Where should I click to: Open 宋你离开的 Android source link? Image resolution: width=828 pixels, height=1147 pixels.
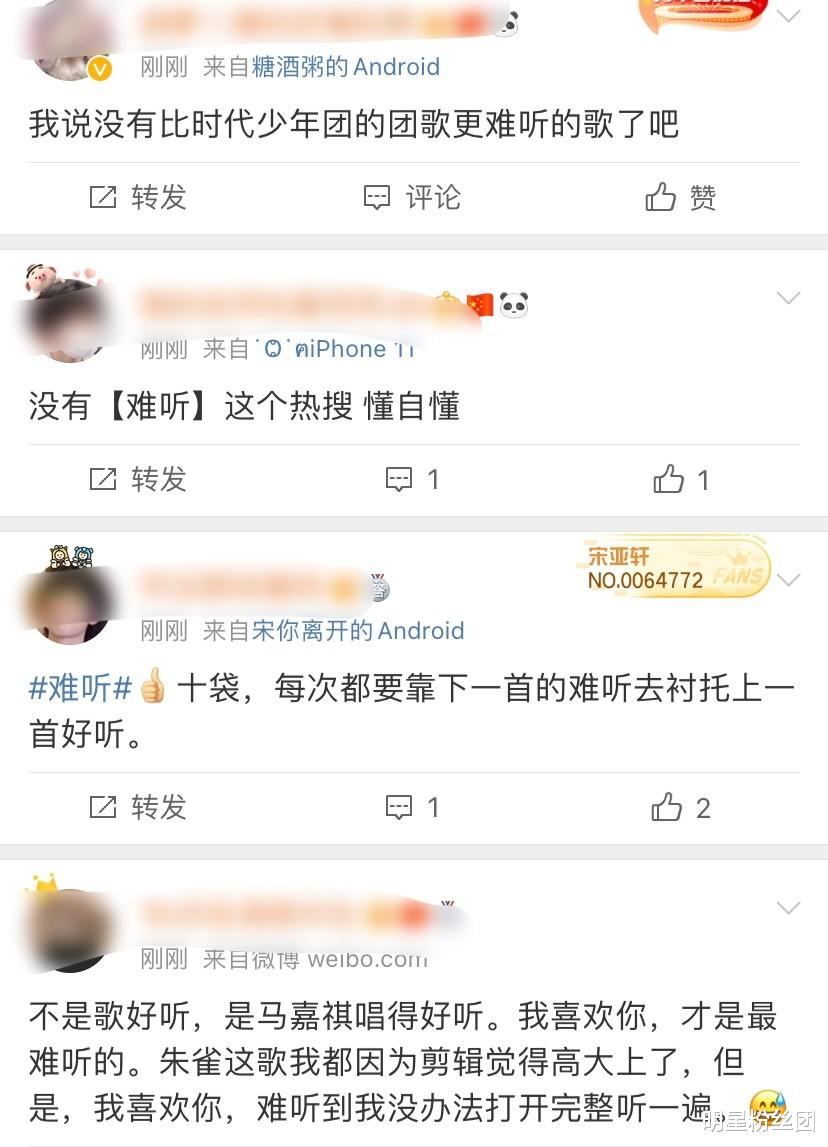[x=358, y=631]
